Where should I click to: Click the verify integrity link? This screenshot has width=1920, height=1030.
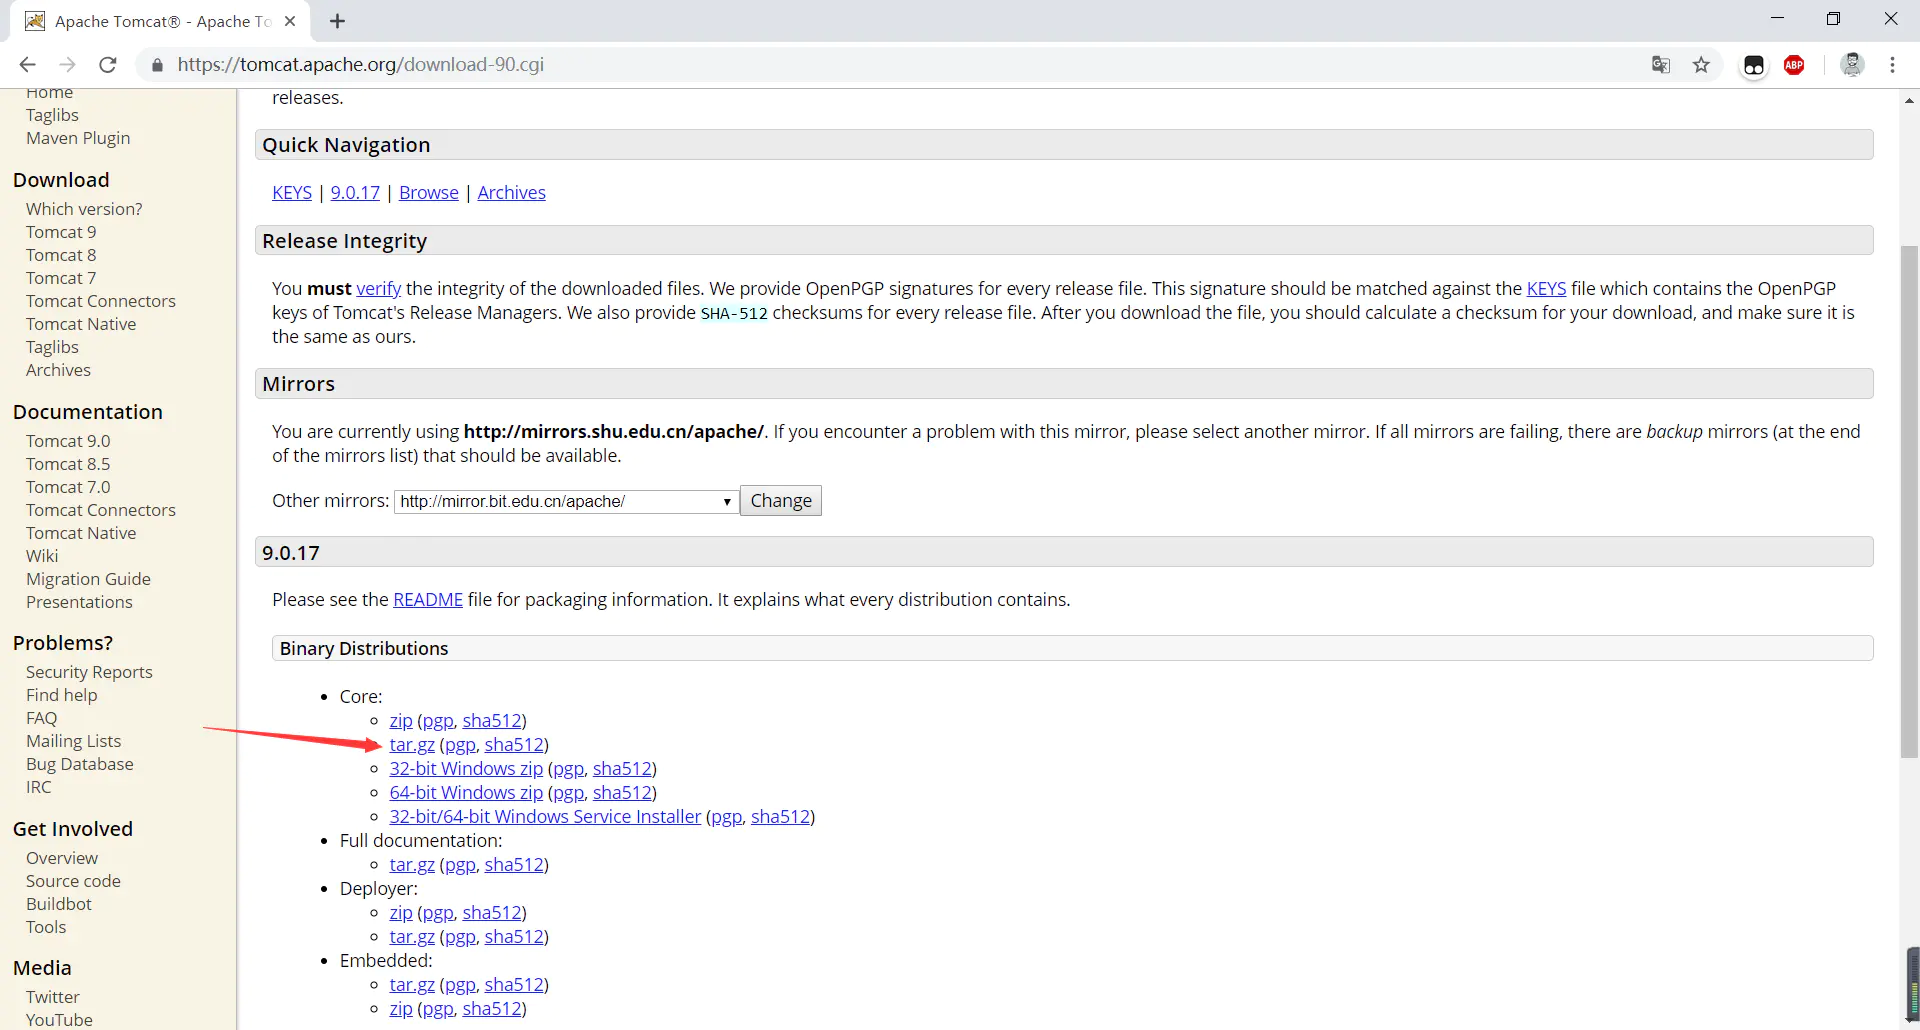[x=379, y=289]
